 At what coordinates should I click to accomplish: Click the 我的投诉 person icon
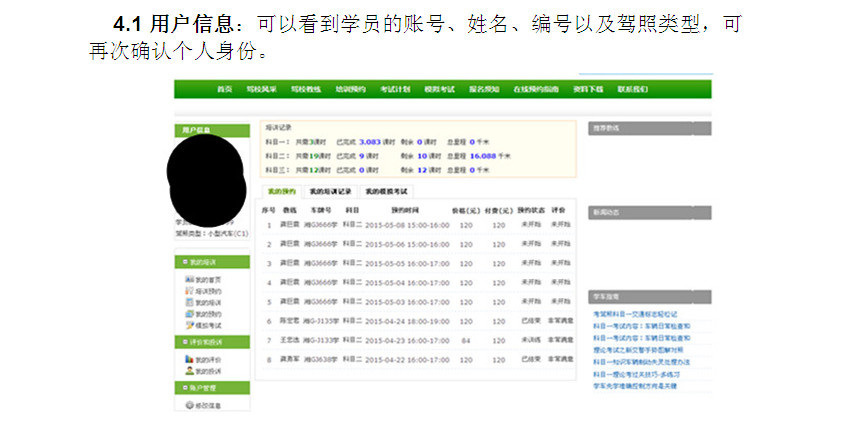click(189, 370)
